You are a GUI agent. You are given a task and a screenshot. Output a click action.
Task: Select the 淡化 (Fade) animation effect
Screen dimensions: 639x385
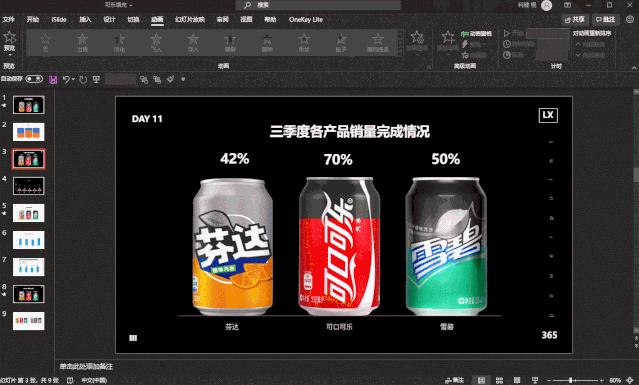point(119,42)
